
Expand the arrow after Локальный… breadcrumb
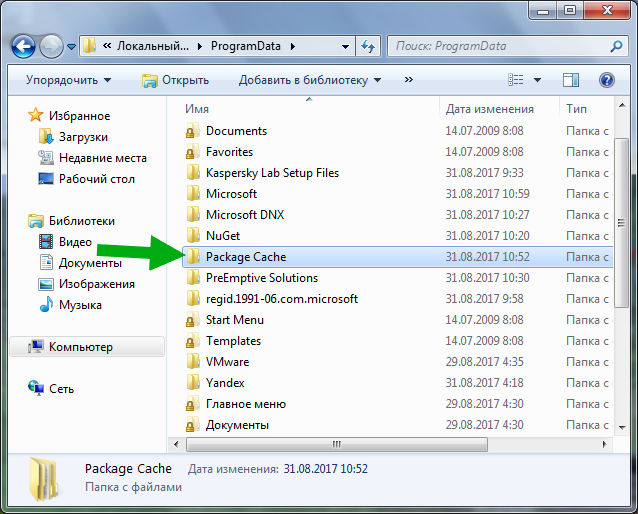coord(199,46)
